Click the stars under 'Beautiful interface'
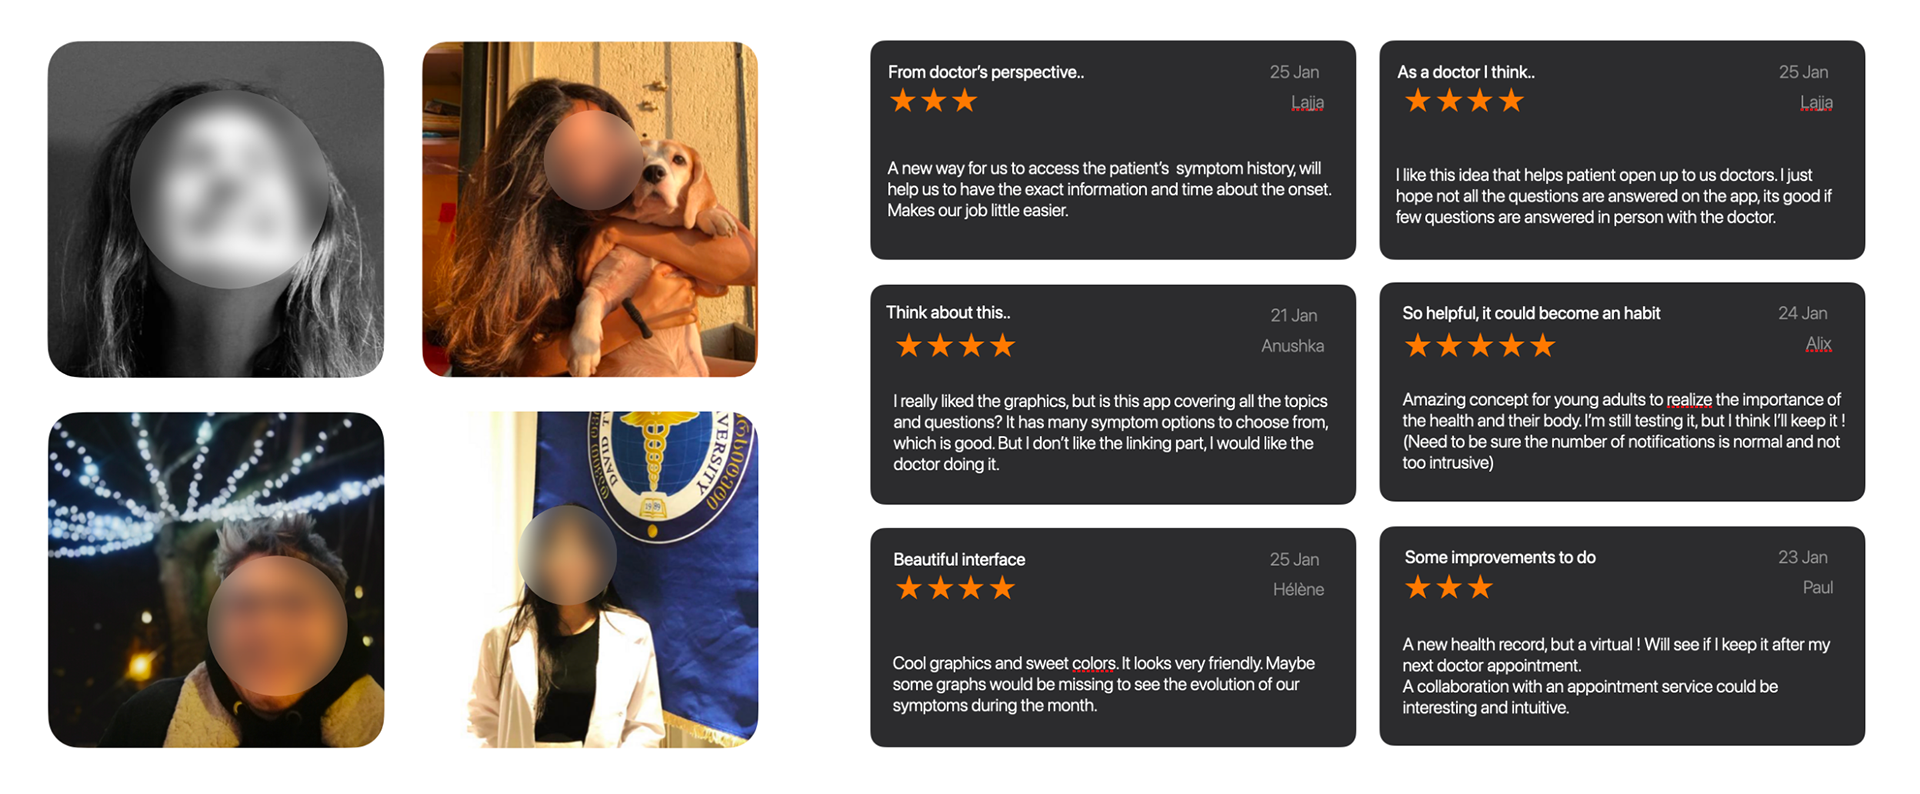Image resolution: width=1920 pixels, height=794 pixels. pos(955,588)
